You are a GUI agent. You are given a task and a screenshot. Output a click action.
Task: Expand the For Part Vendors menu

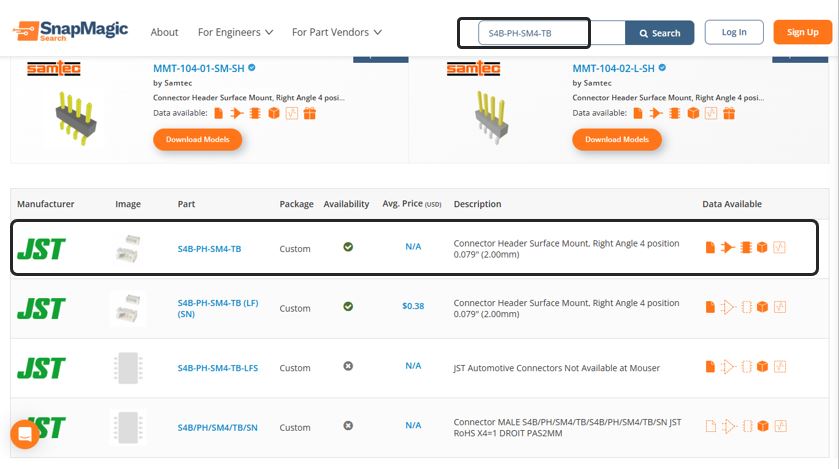click(x=337, y=32)
